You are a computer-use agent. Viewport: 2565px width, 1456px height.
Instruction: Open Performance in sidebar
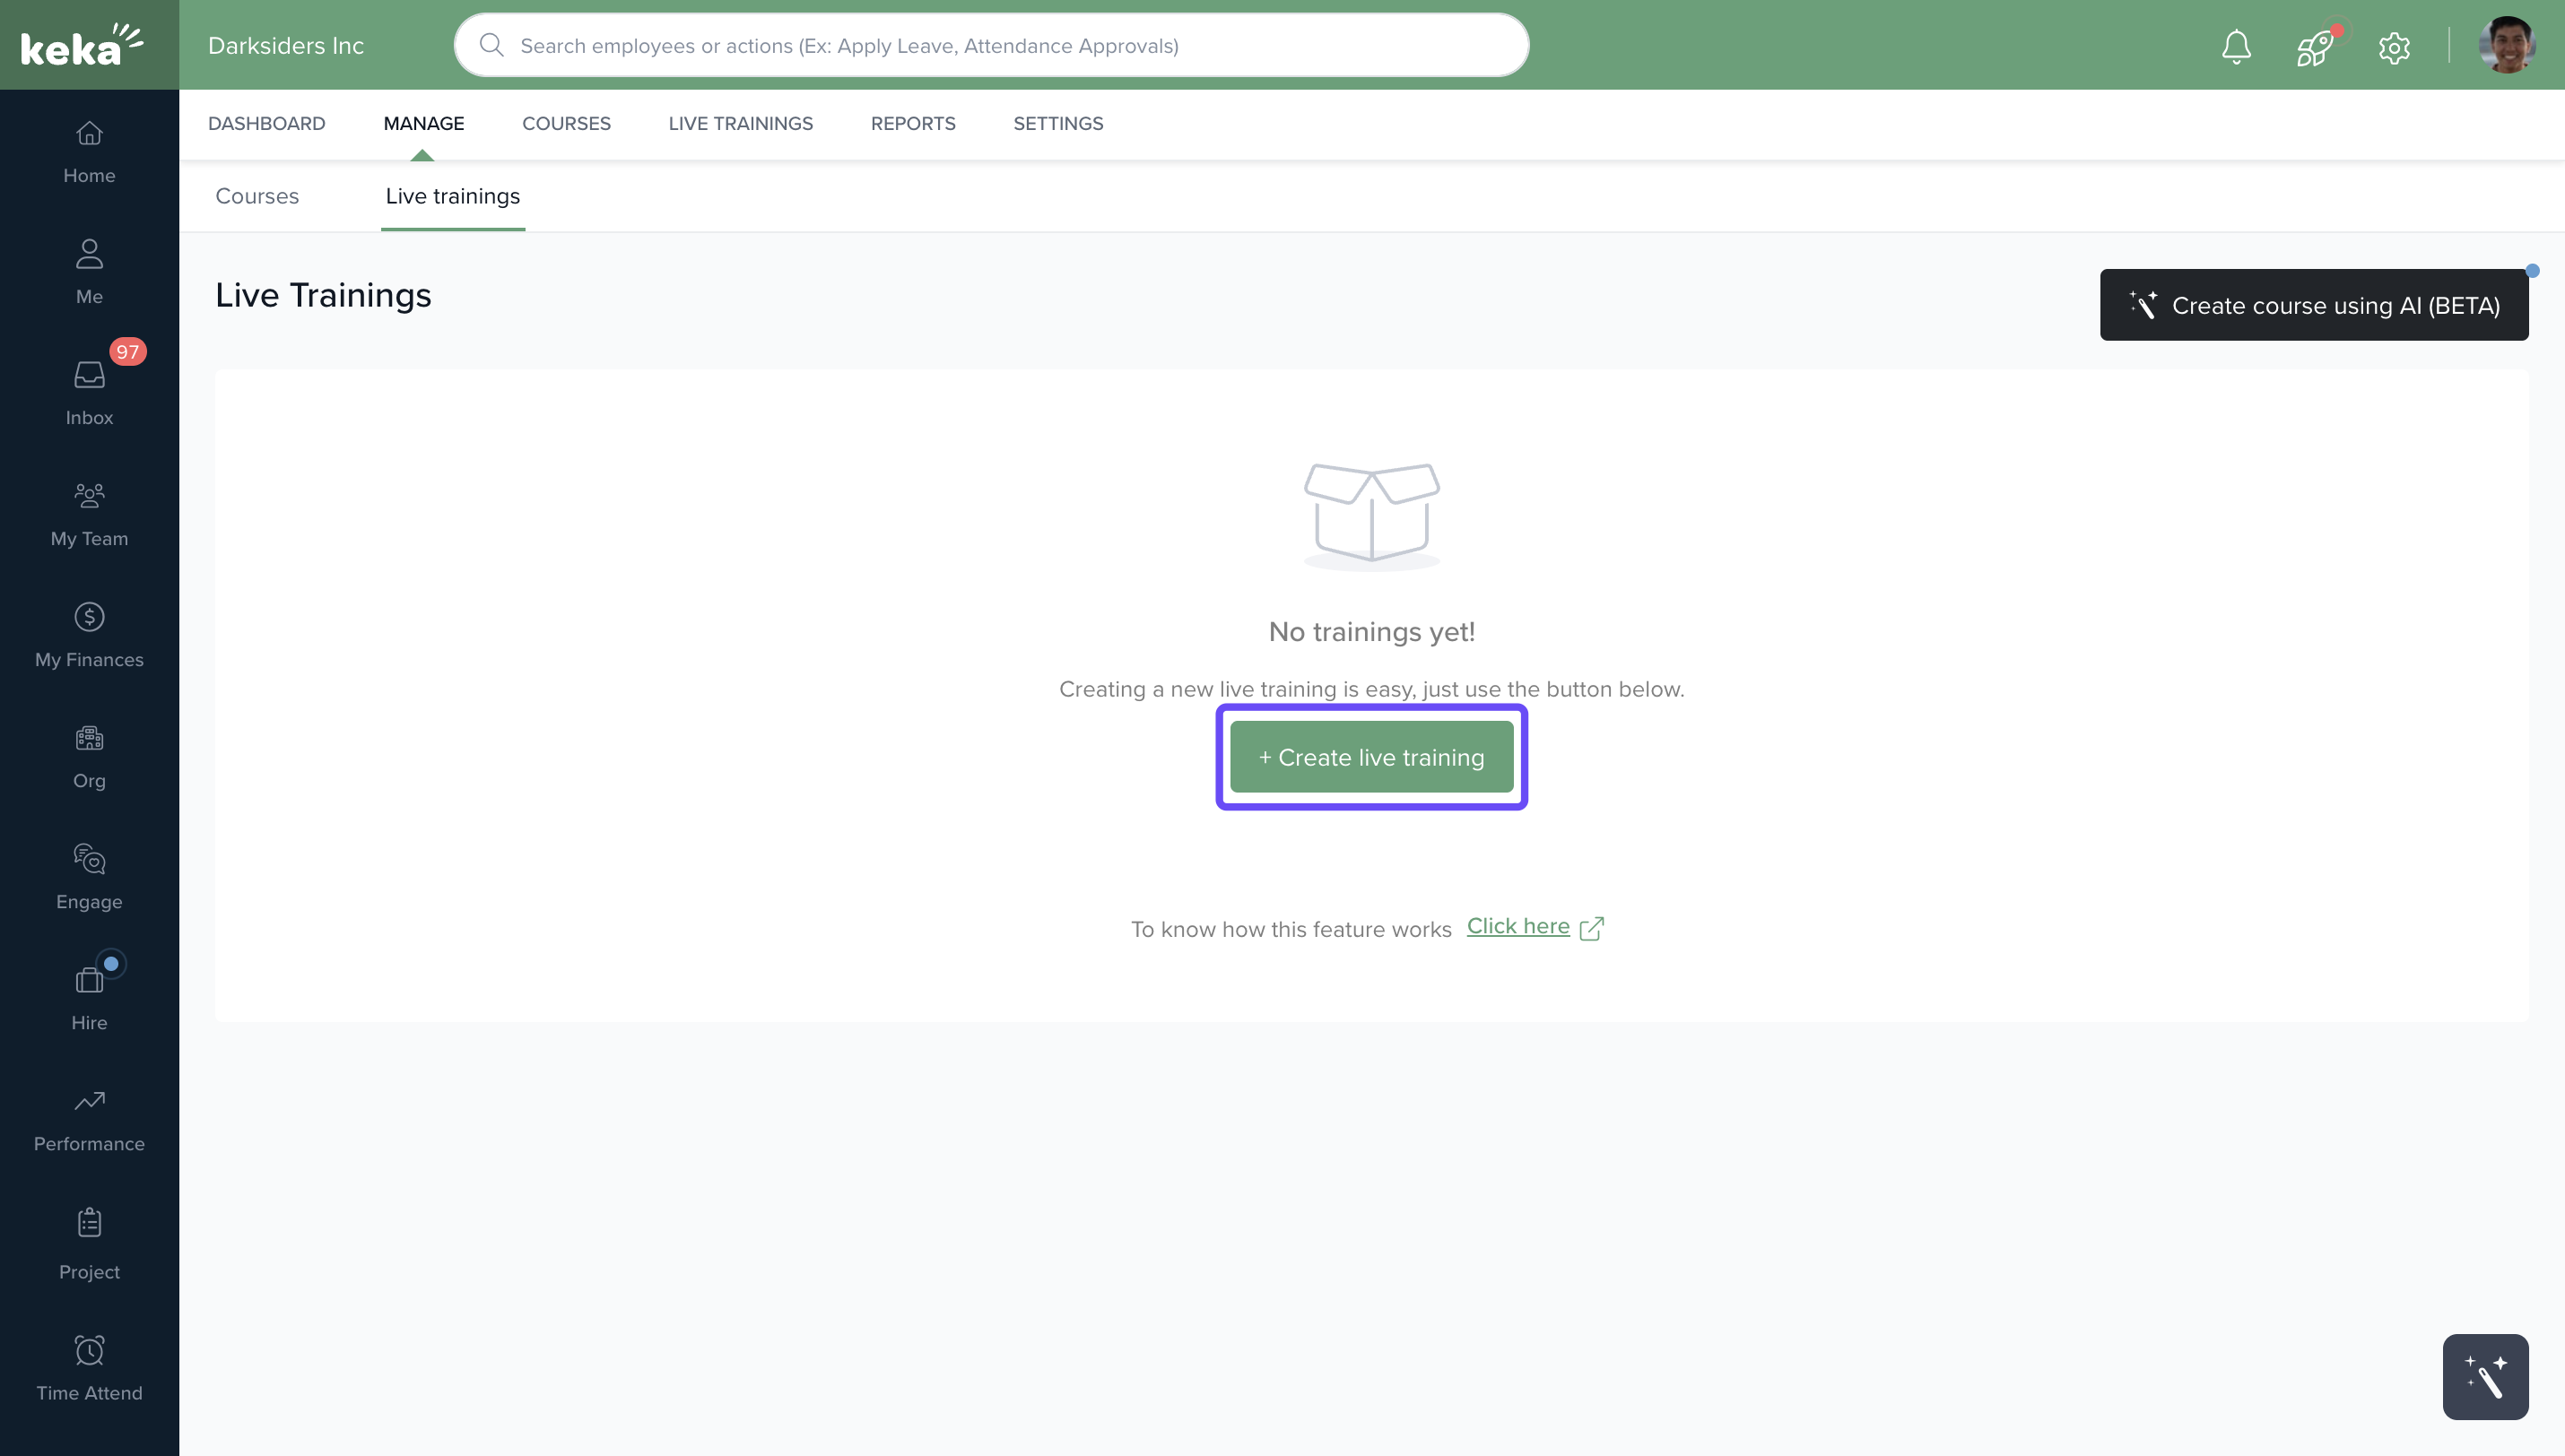pyautogui.click(x=89, y=1119)
